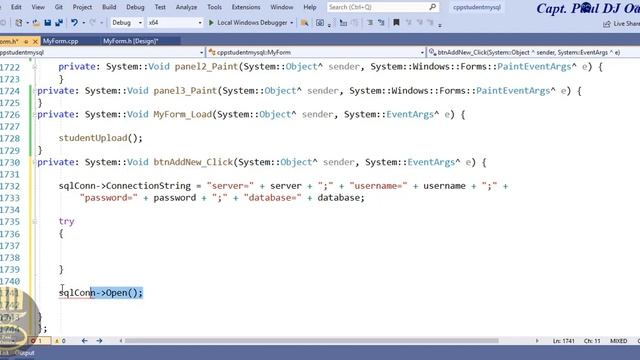
Task: Navigate forward with the right arrow
Action: click(99, 340)
